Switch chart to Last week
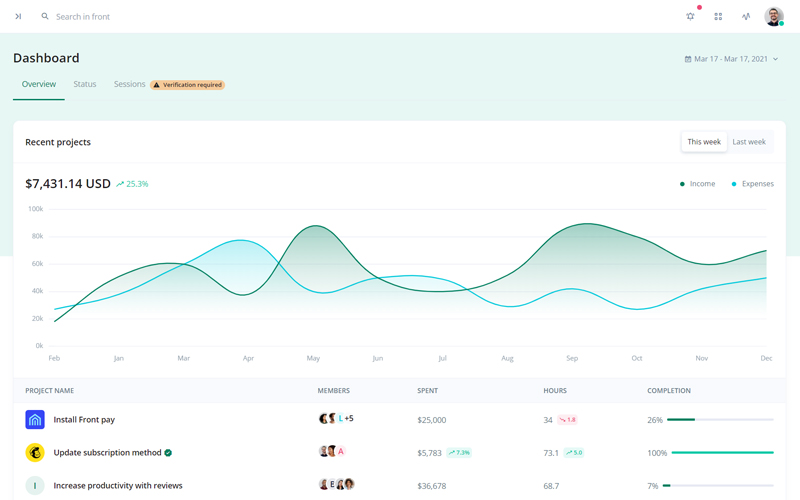 coord(749,142)
